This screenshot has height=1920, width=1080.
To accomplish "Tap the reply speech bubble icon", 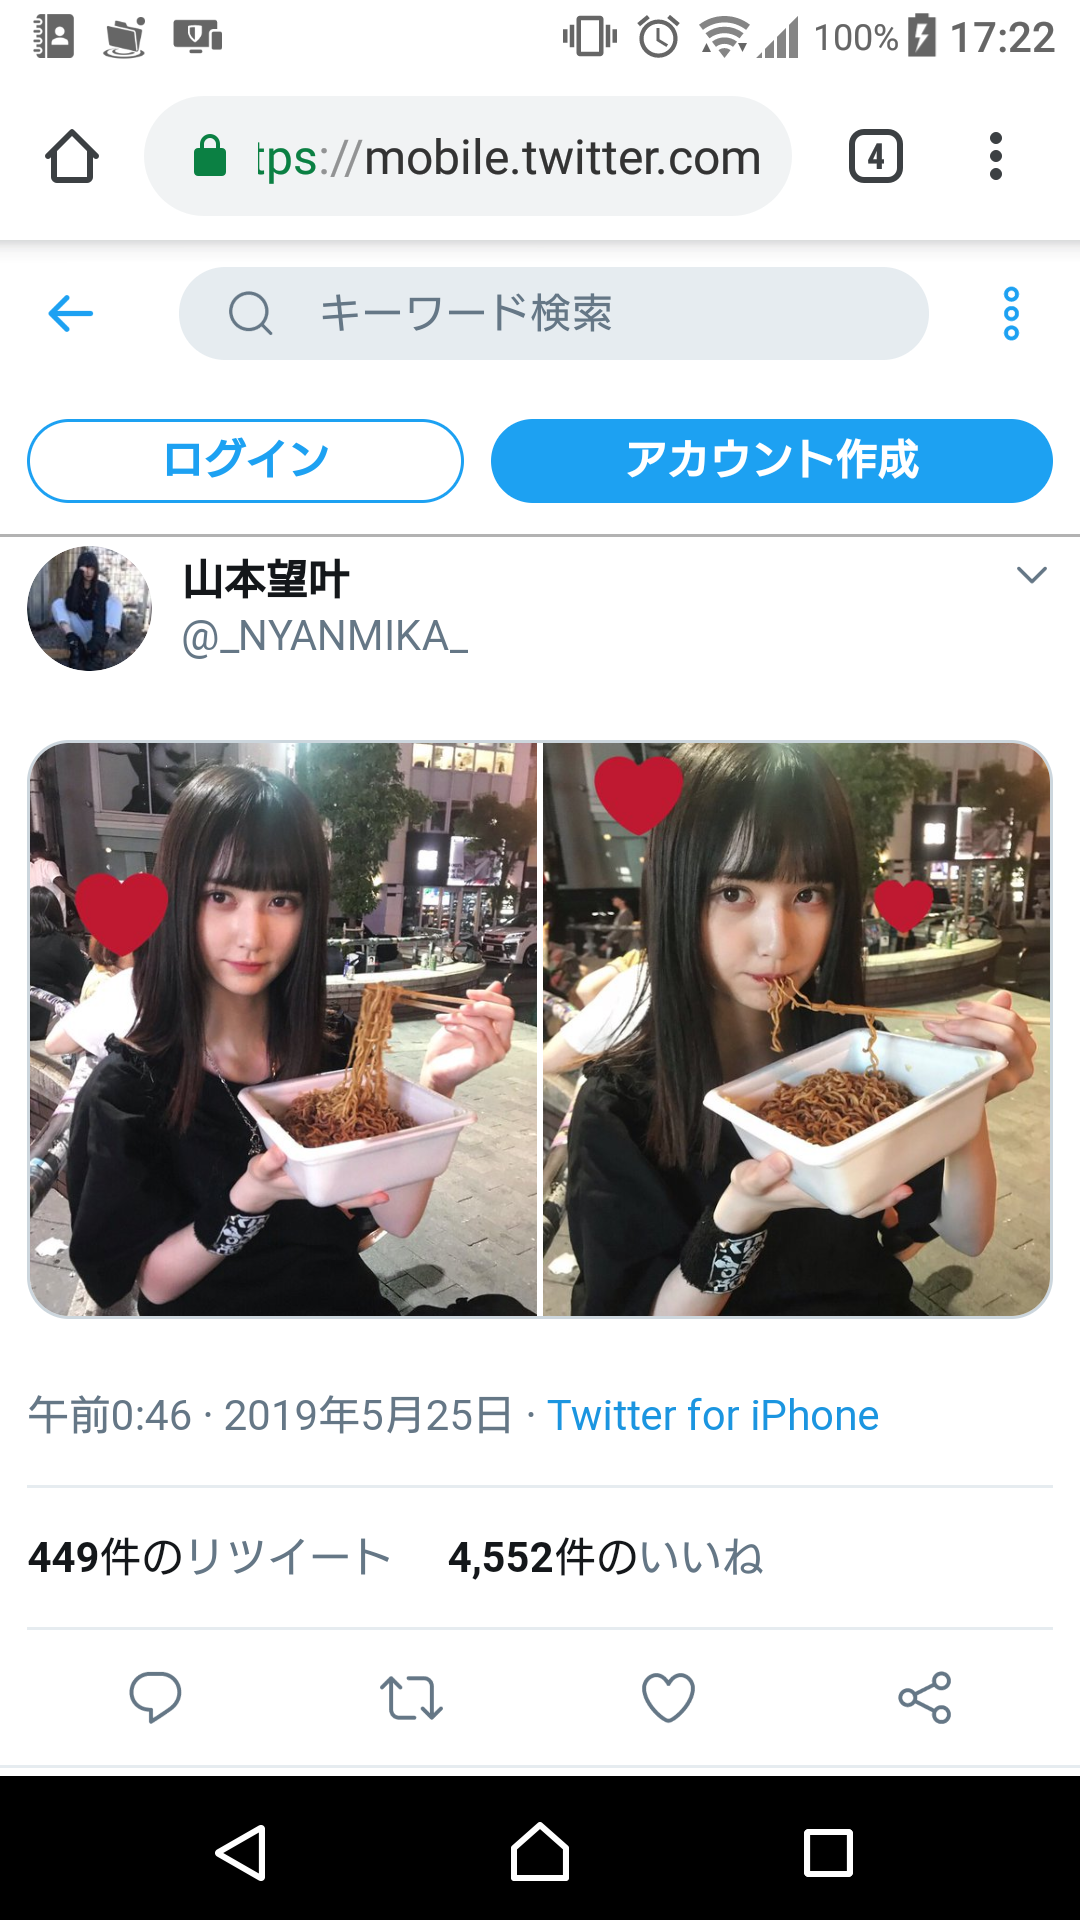I will (155, 1697).
